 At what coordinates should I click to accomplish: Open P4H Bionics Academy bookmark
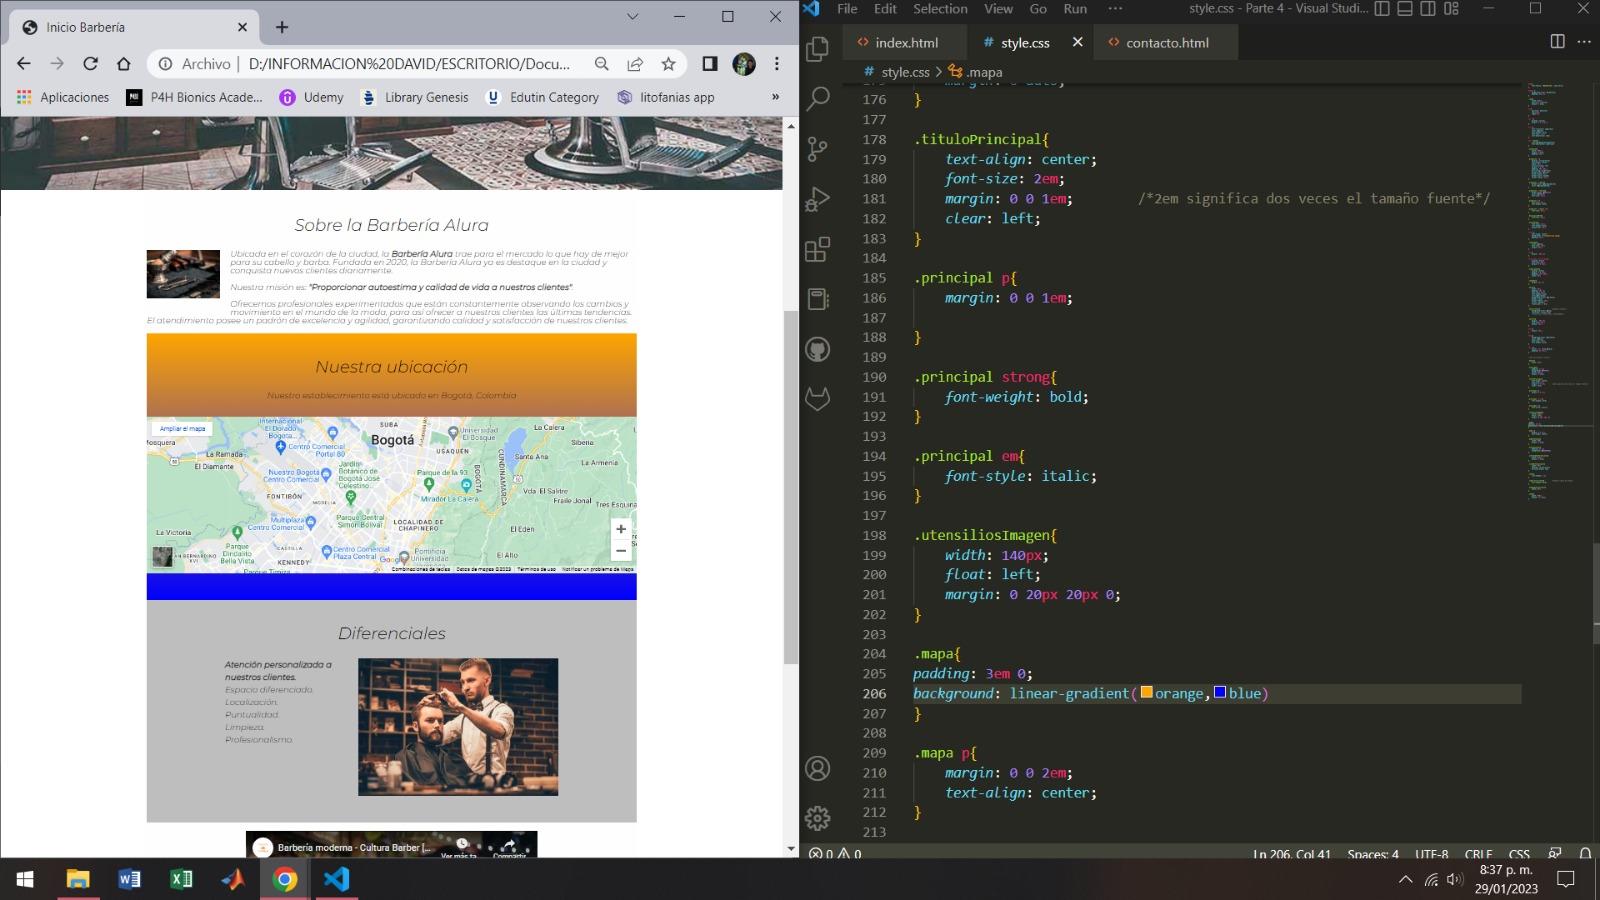point(195,97)
